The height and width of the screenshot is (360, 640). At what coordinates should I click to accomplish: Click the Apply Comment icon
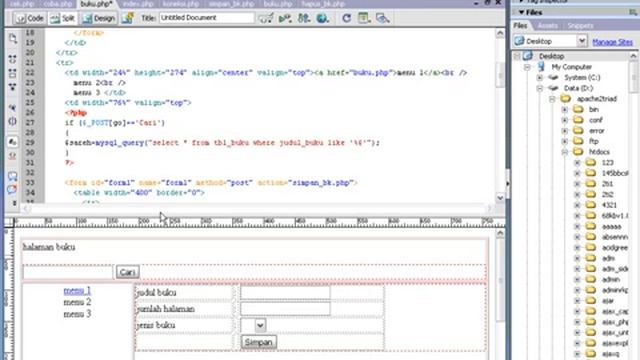point(13,176)
